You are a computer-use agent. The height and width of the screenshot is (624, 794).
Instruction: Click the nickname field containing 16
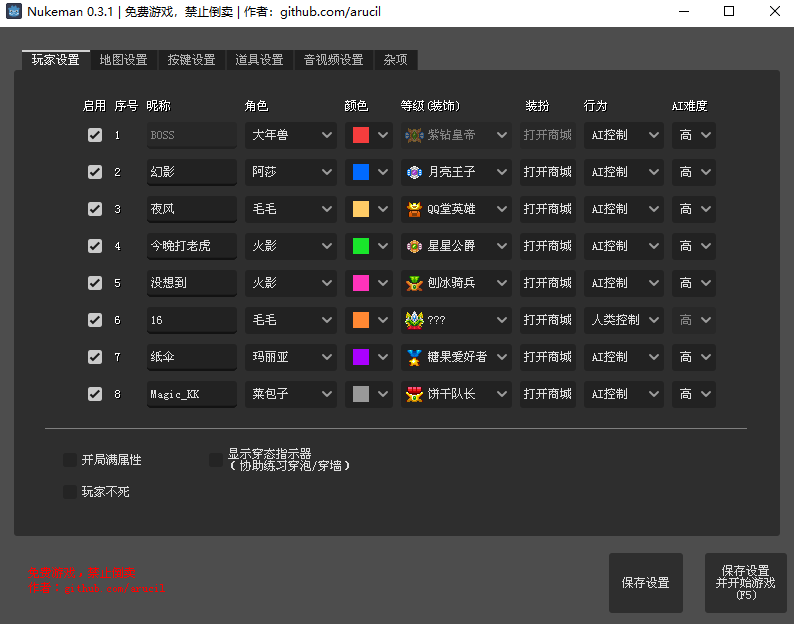(192, 320)
